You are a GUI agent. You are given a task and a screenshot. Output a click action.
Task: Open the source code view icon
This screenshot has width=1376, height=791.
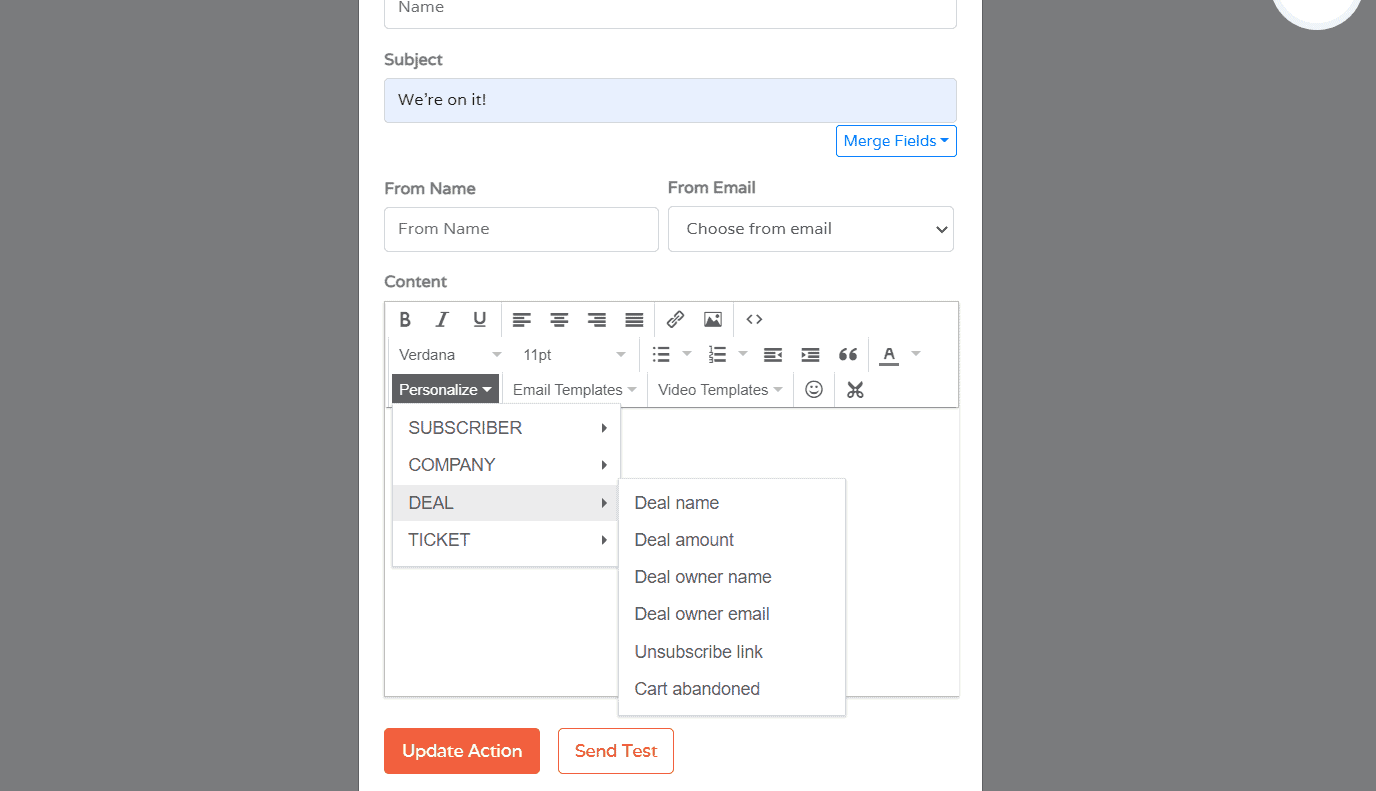[x=755, y=319]
